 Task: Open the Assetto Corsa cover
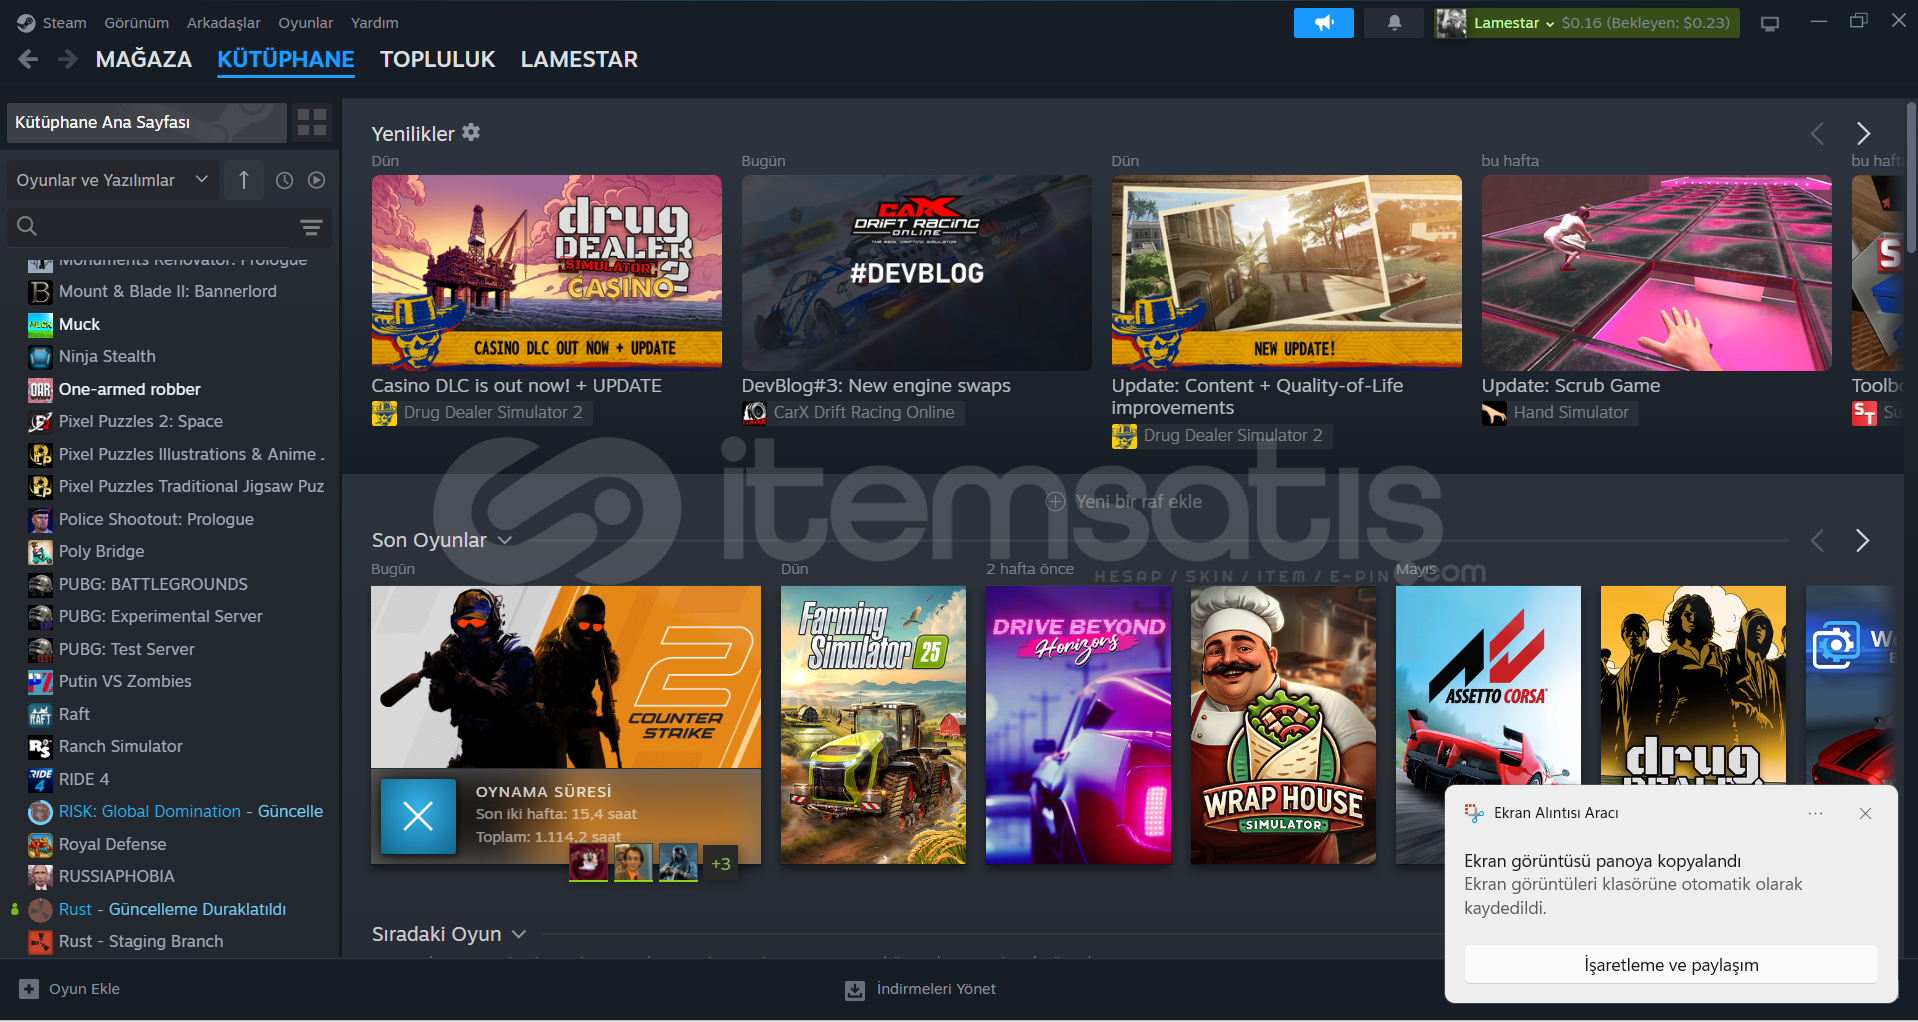pos(1488,686)
